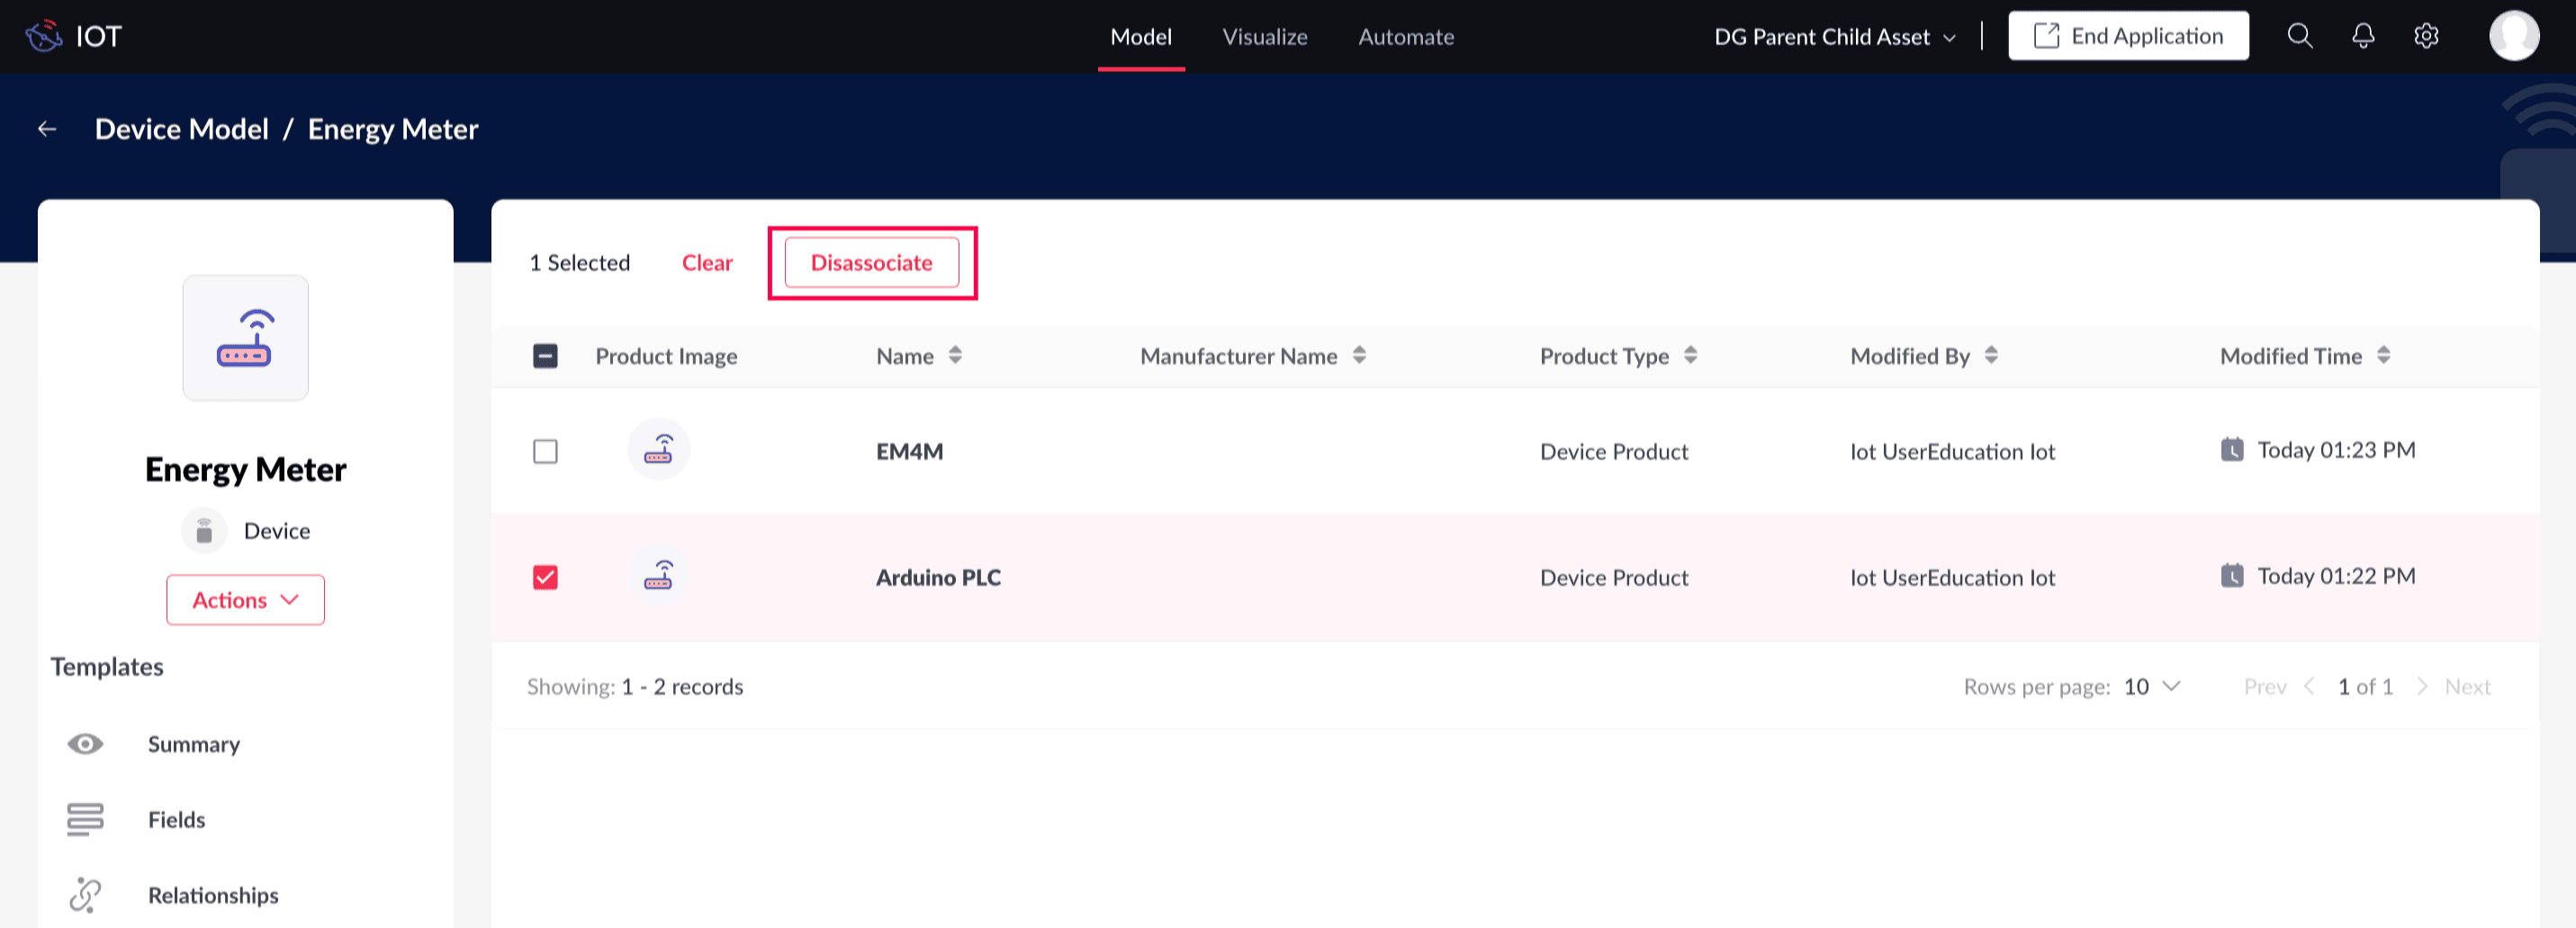Click the Clear selection link

coord(707,263)
